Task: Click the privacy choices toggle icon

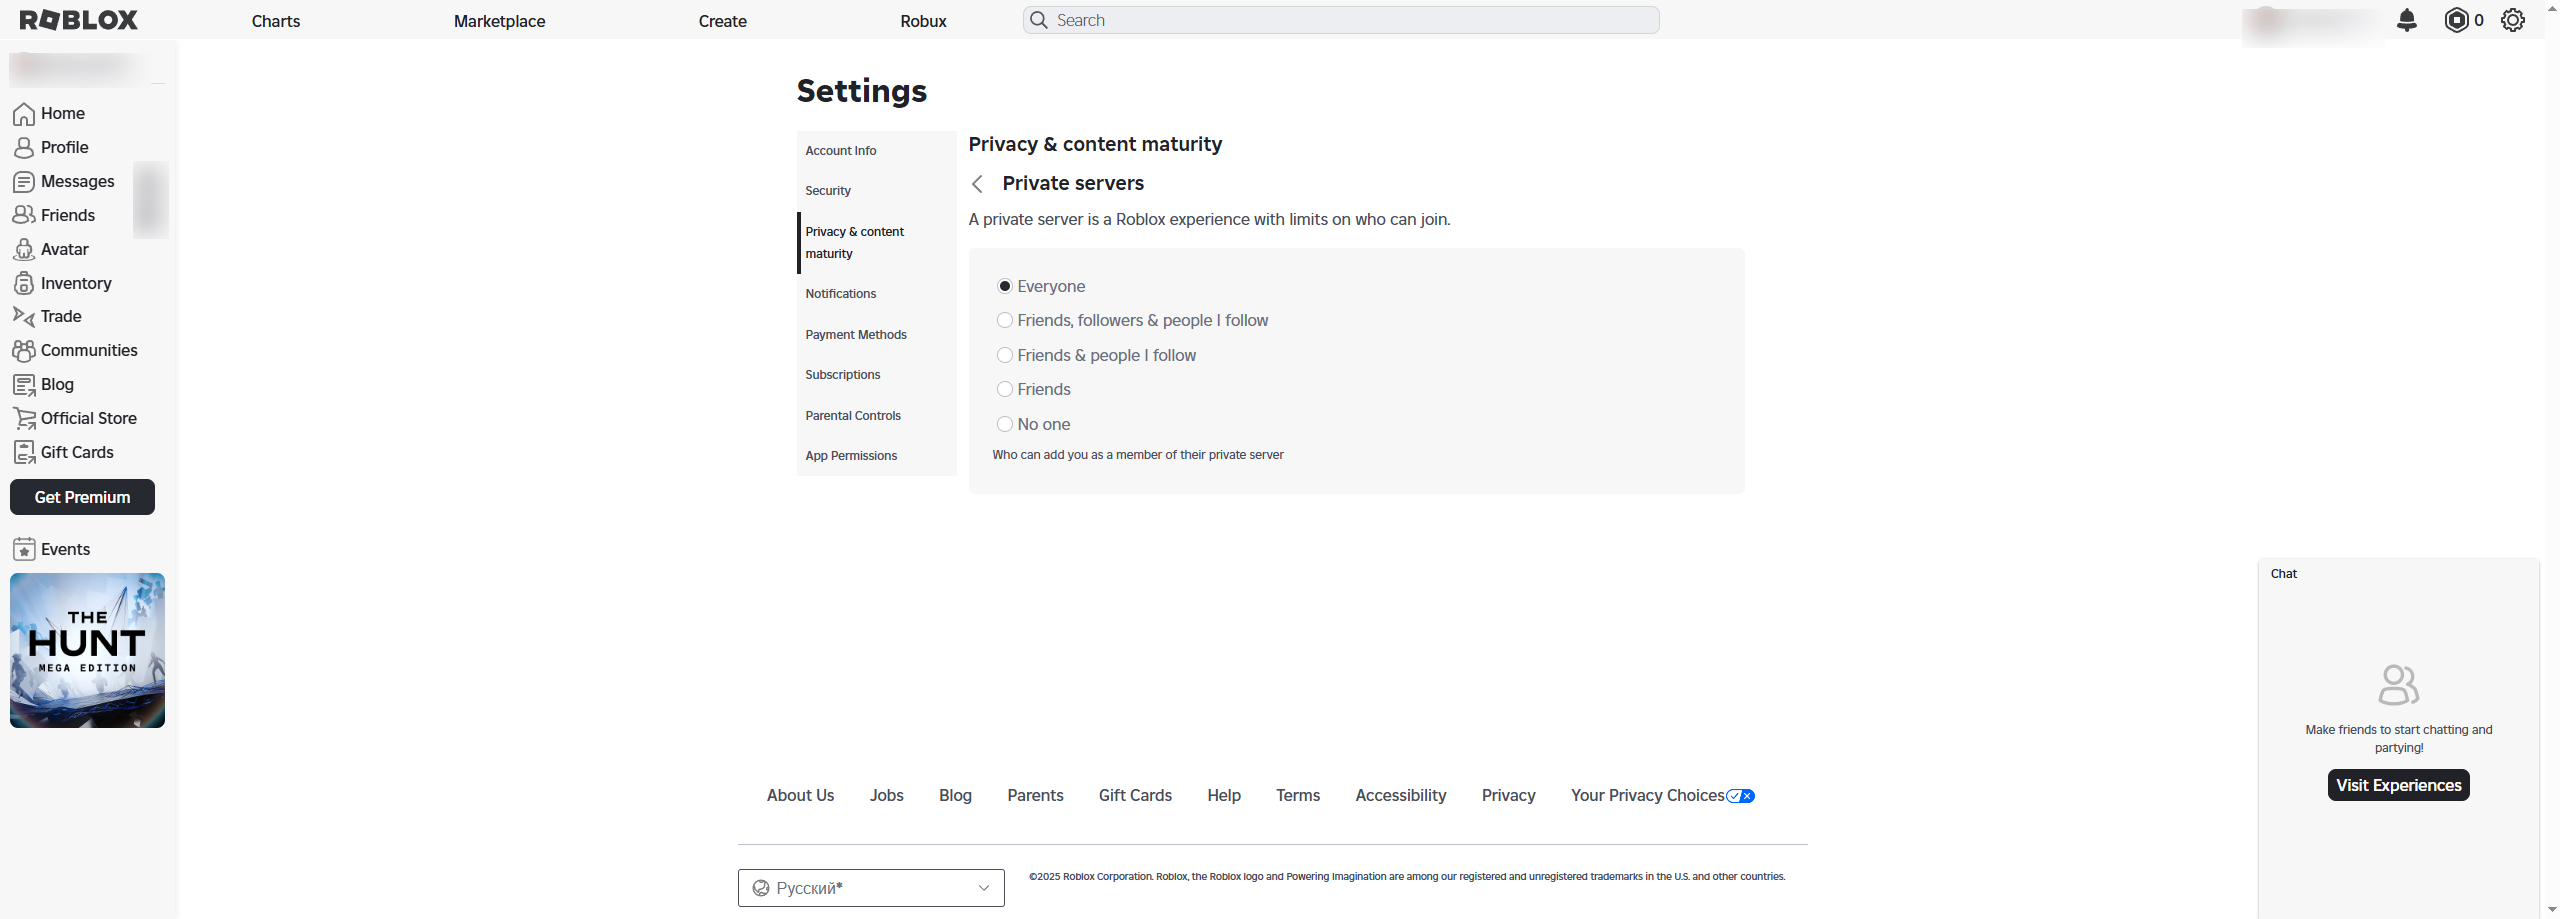Action: pyautogui.click(x=1741, y=796)
